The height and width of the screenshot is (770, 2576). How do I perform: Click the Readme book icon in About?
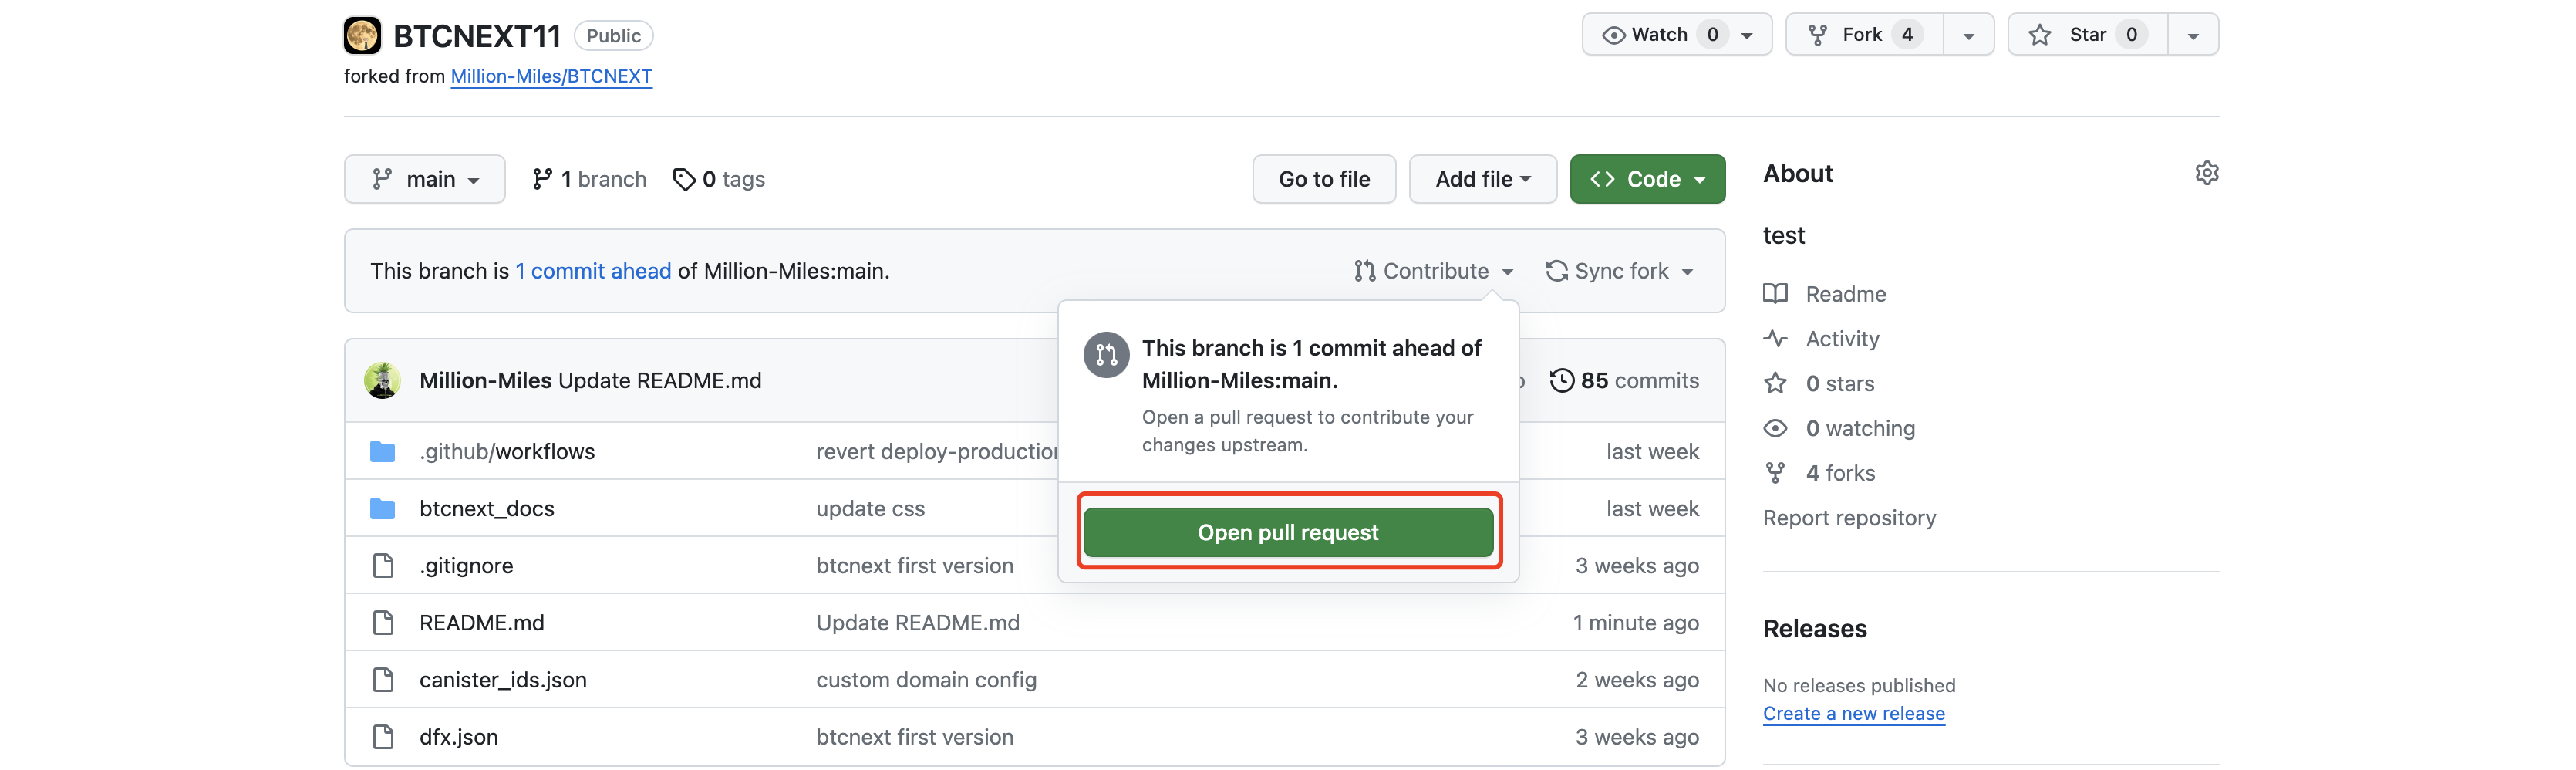pos(1775,293)
